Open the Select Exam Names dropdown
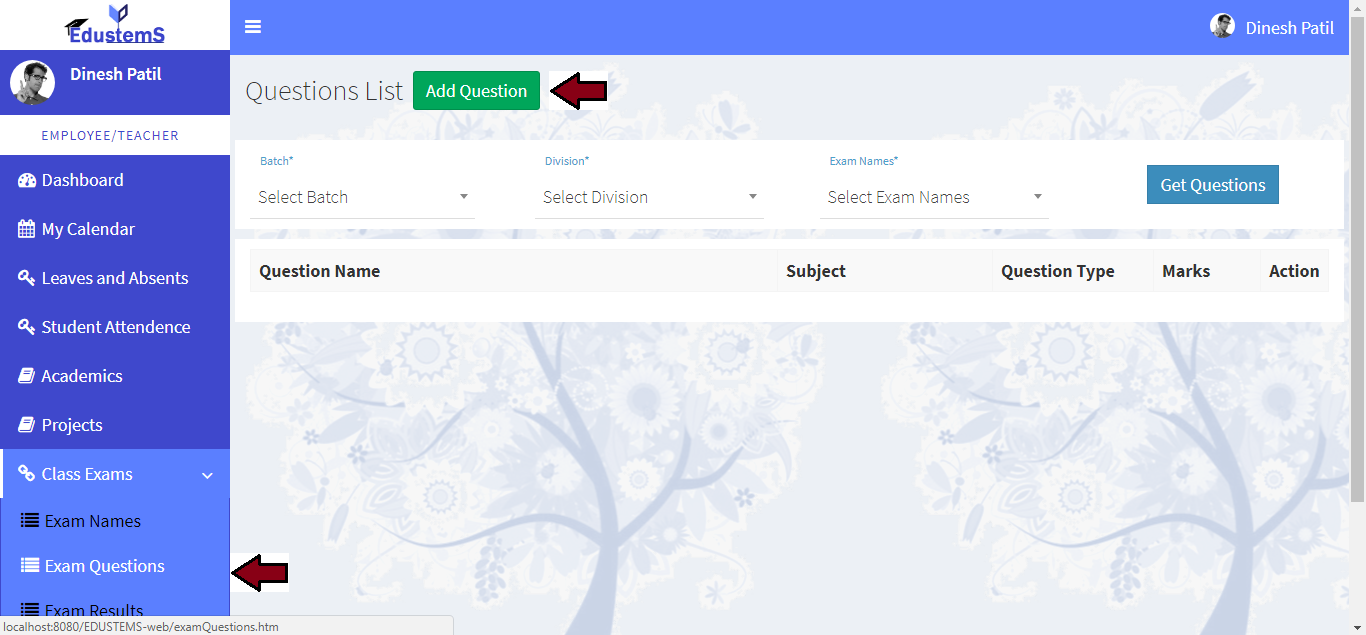The height and width of the screenshot is (635, 1366). pyautogui.click(x=934, y=197)
